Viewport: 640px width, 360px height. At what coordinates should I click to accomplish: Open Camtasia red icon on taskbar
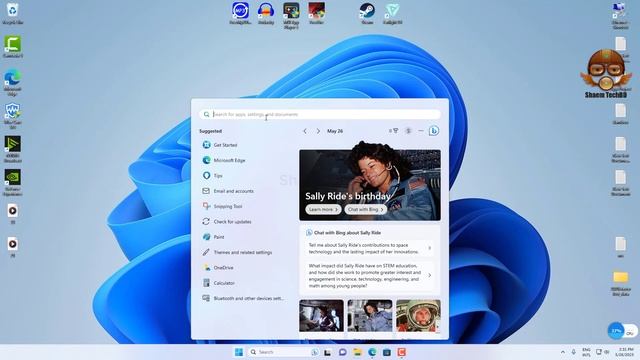[402, 352]
